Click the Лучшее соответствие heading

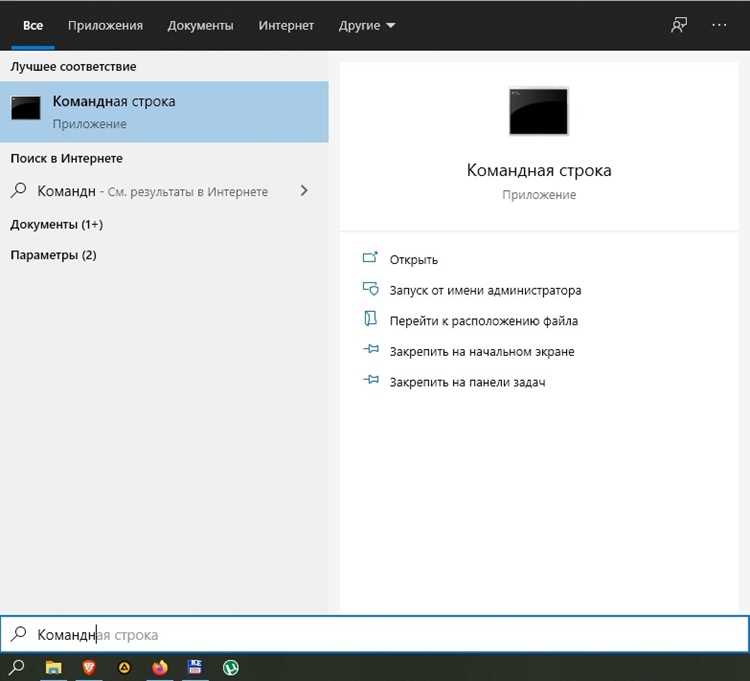point(73,66)
